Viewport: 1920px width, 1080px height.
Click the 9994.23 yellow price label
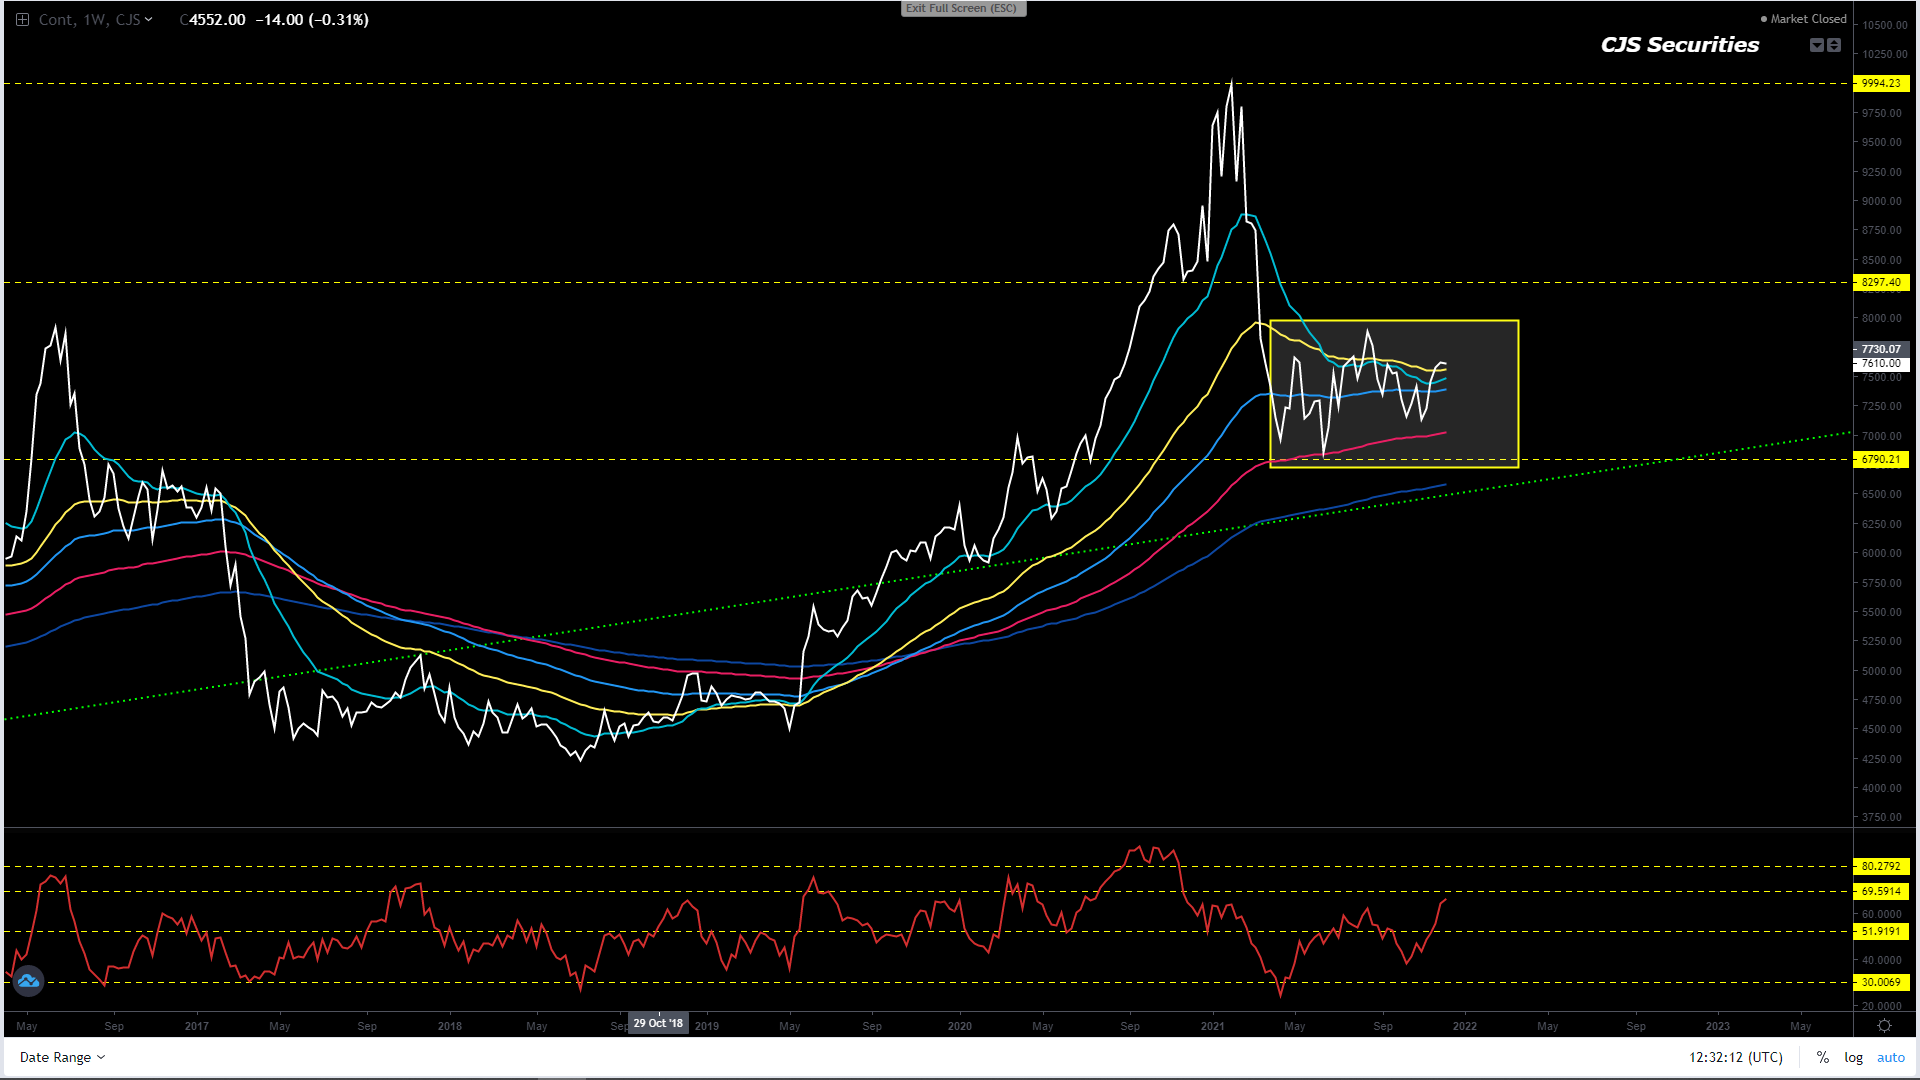click(1881, 84)
